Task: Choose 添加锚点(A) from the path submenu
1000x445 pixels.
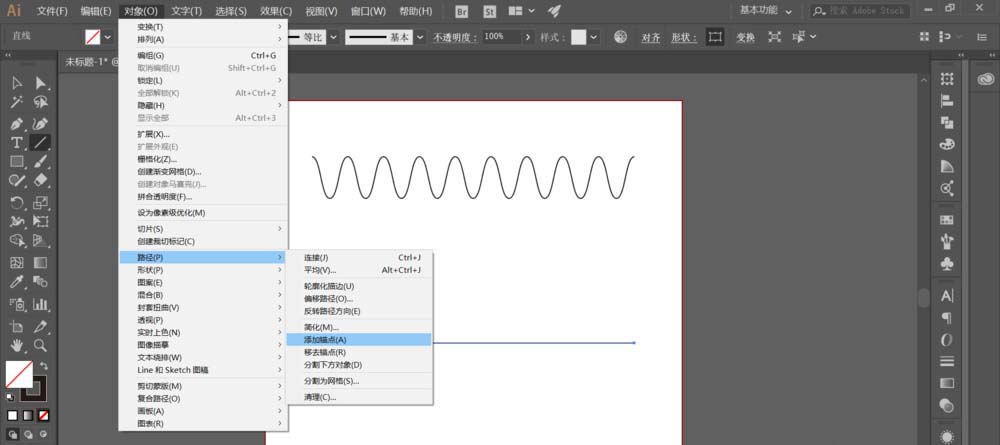Action: pos(358,340)
